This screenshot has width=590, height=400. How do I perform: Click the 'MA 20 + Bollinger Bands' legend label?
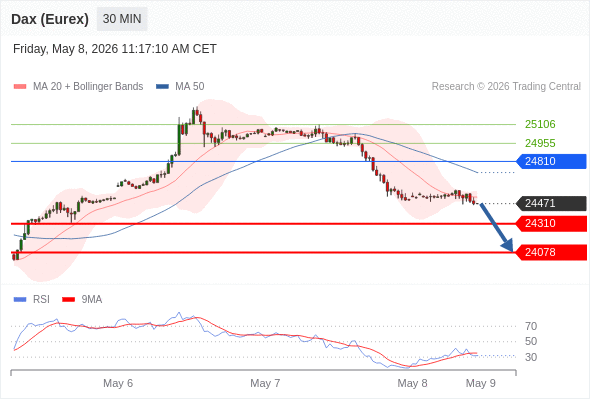pyautogui.click(x=88, y=87)
